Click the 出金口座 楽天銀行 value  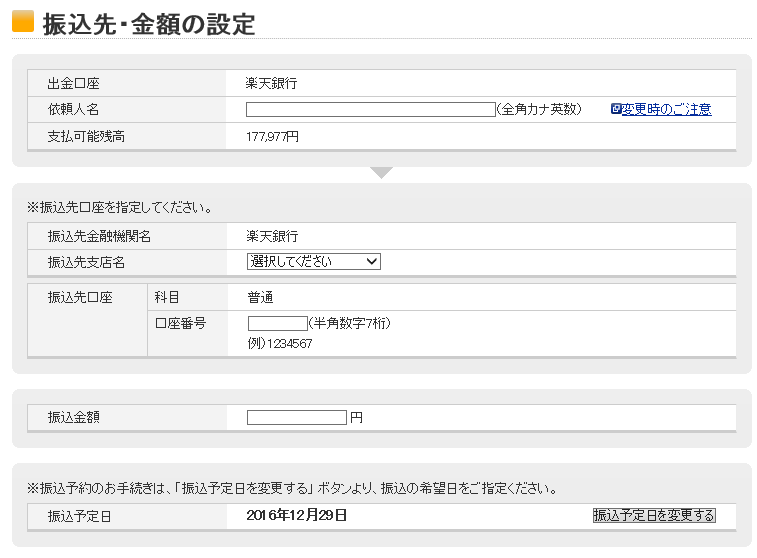click(x=271, y=83)
